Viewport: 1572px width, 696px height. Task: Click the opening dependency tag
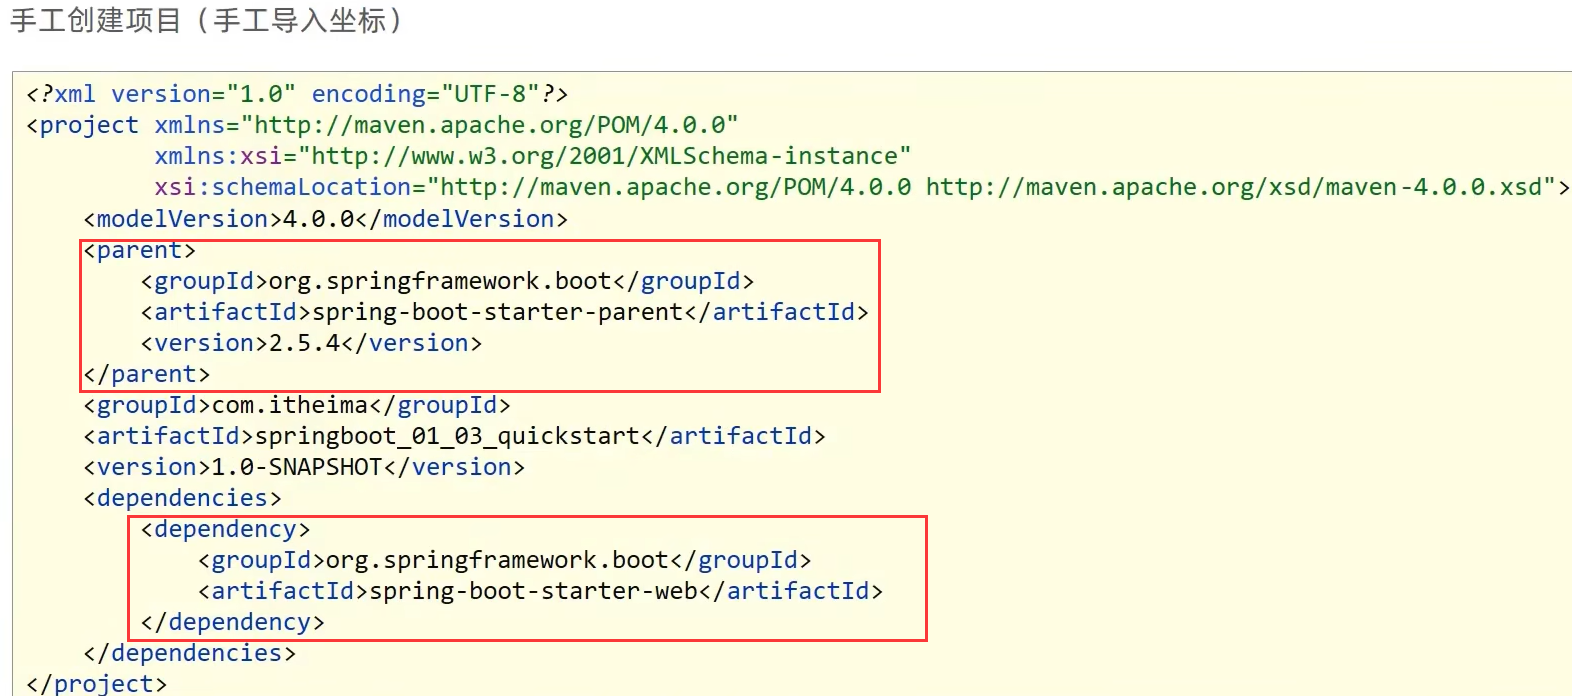(x=225, y=529)
